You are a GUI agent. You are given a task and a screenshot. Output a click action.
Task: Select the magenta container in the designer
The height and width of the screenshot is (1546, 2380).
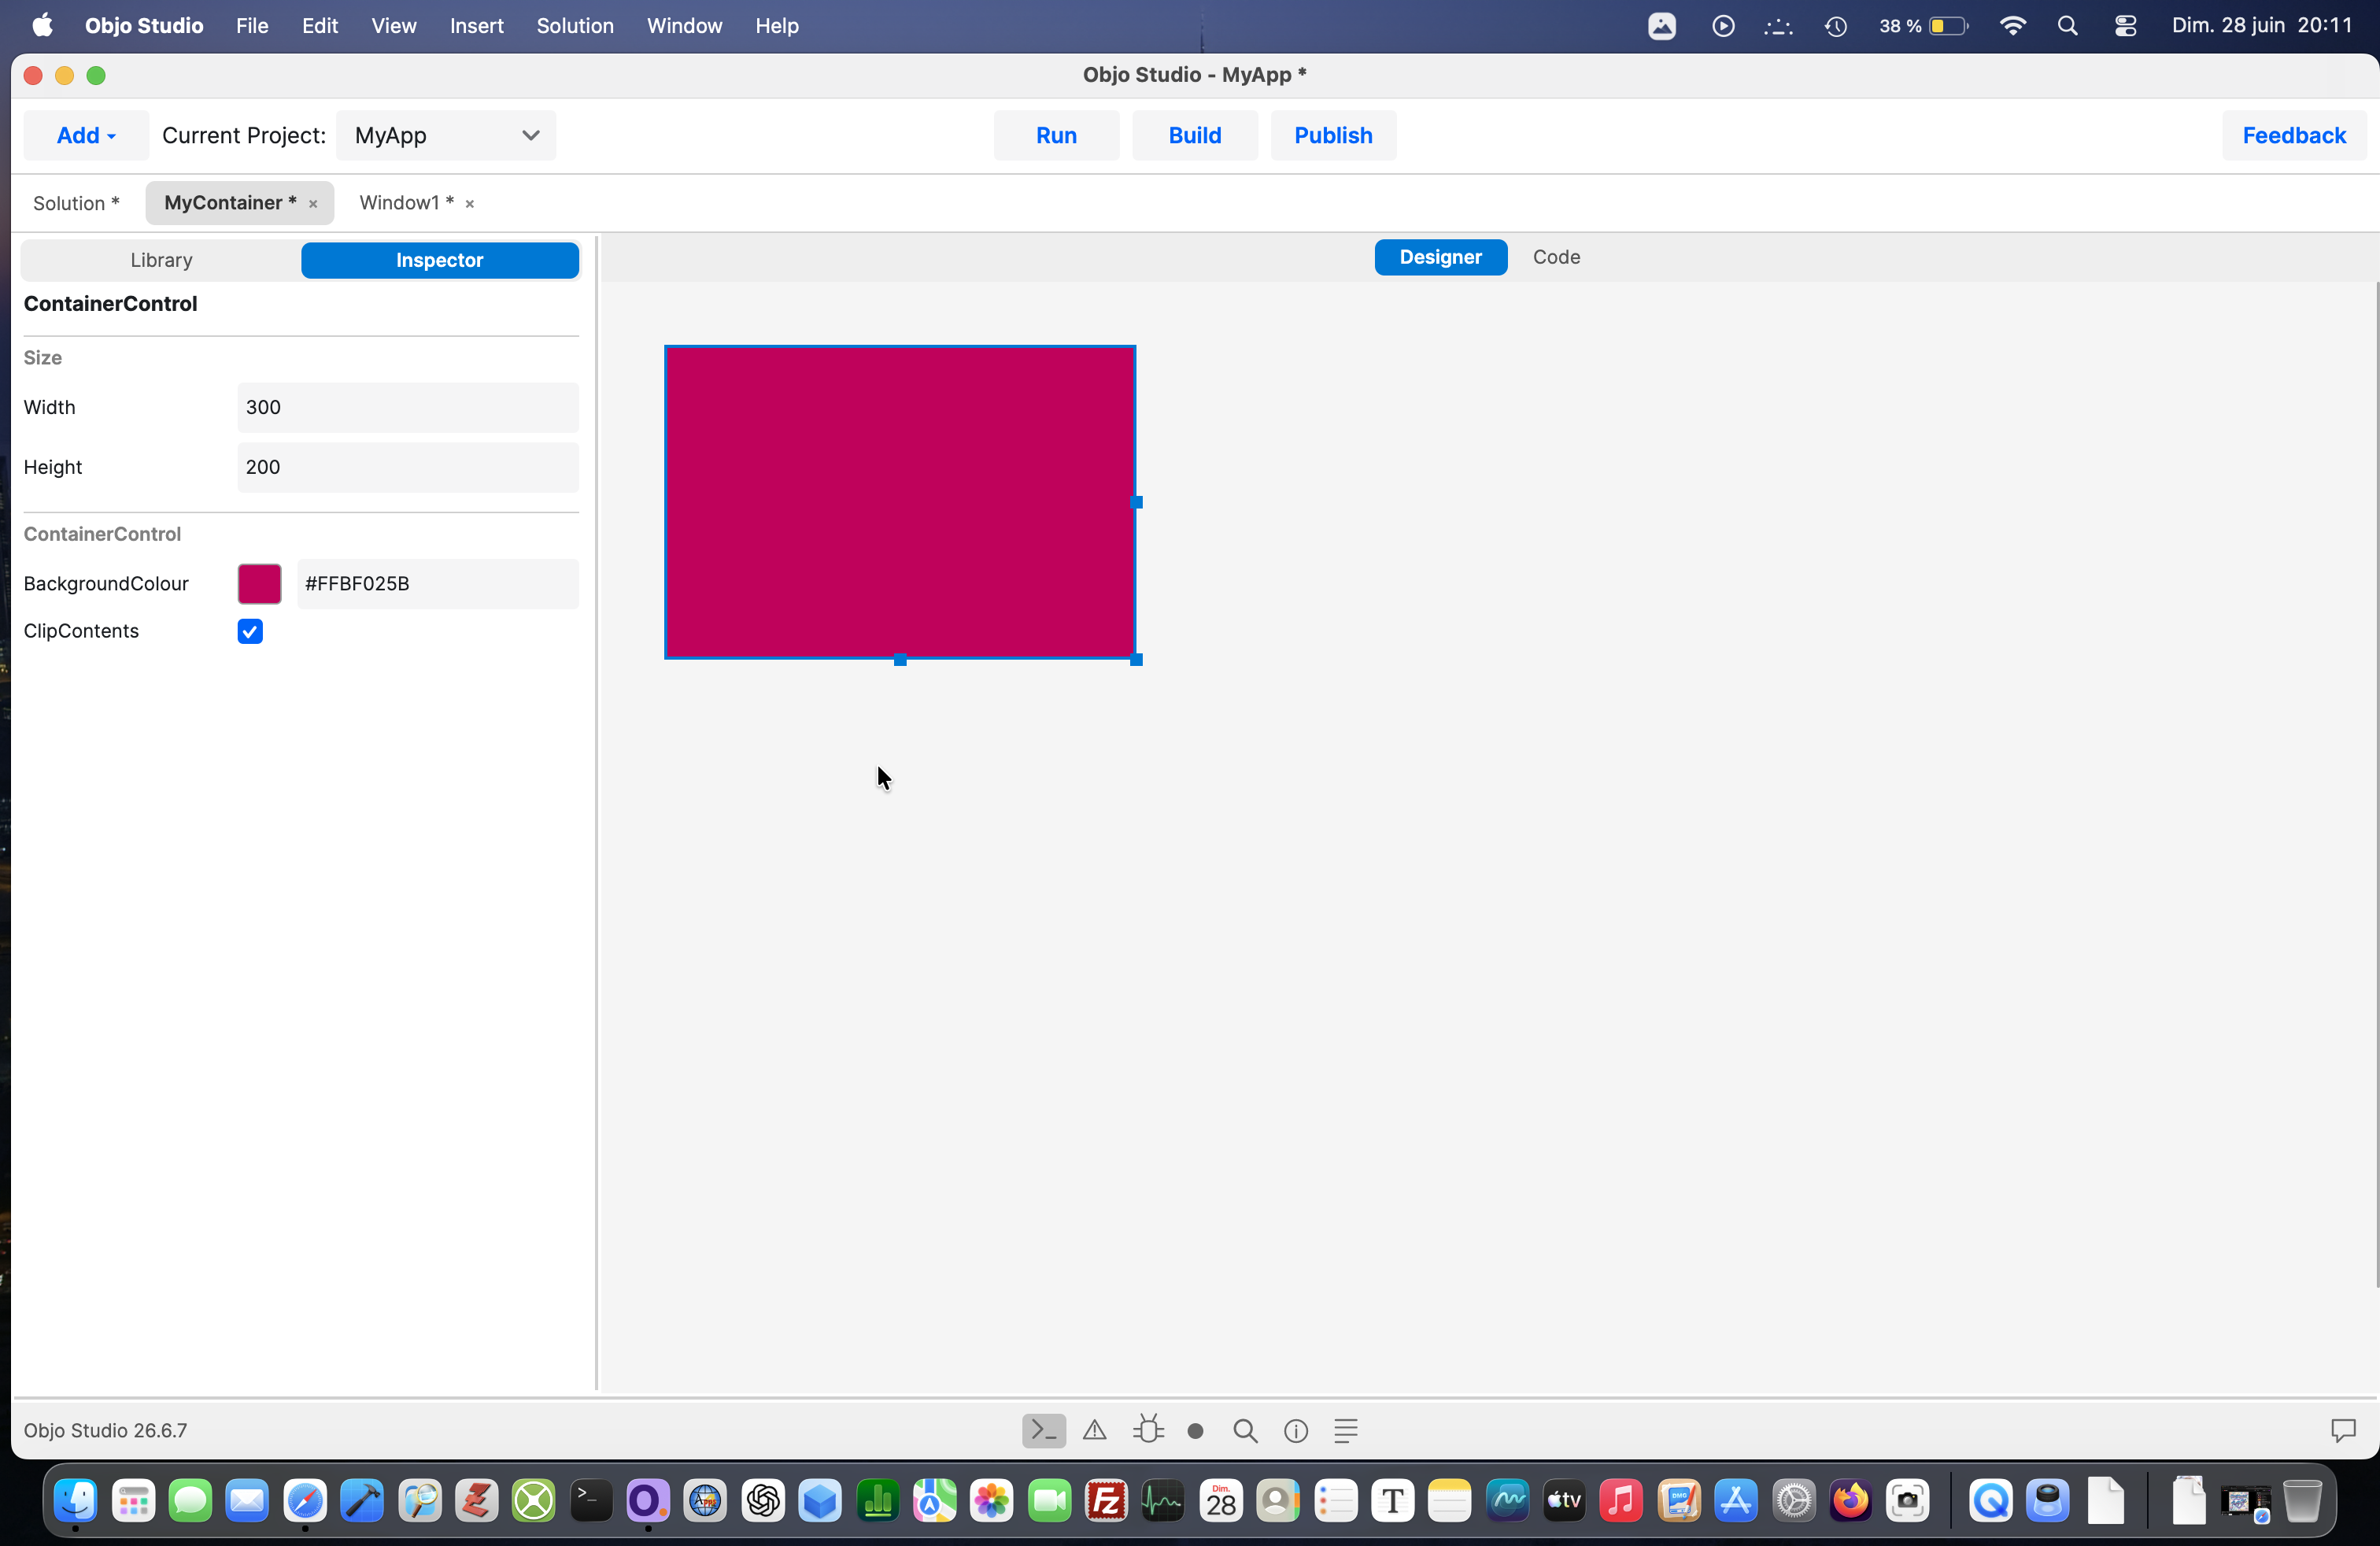coord(900,502)
